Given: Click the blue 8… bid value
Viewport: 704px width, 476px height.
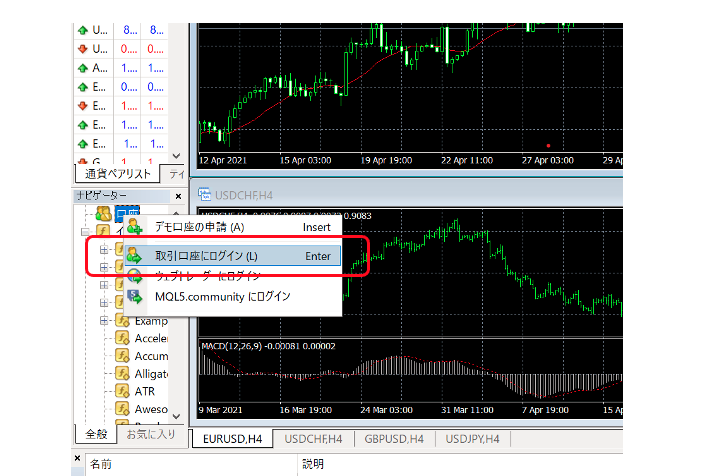Looking at the screenshot, I should click(x=130, y=30).
